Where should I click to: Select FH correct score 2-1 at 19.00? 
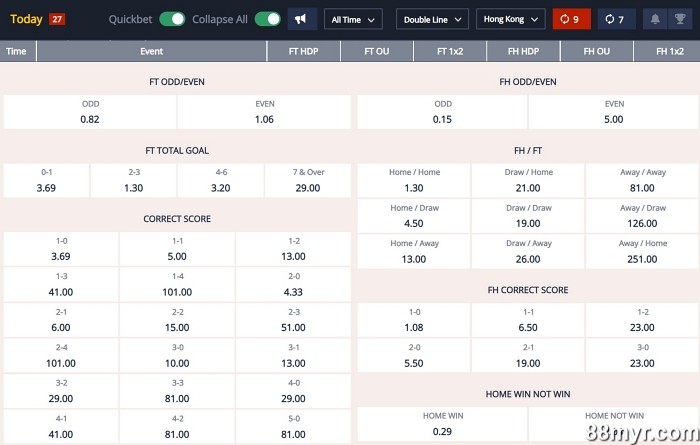click(x=528, y=356)
